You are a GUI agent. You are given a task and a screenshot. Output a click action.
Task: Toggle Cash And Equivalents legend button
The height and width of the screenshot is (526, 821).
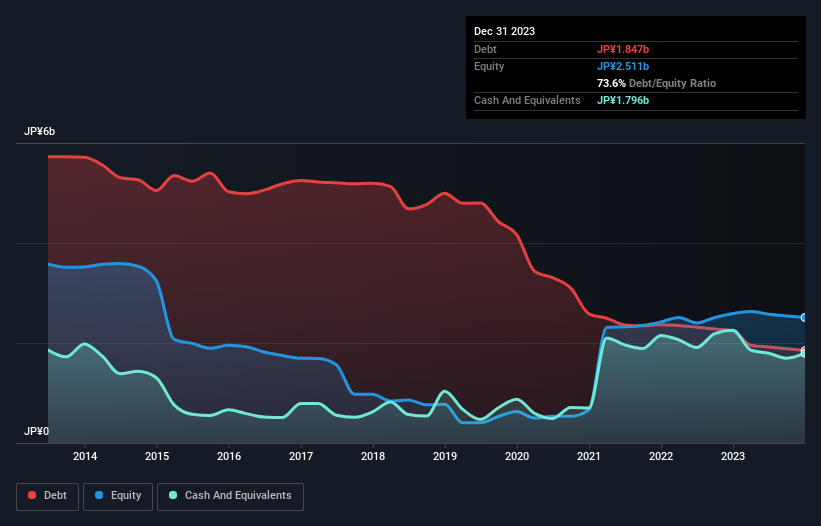(x=230, y=496)
